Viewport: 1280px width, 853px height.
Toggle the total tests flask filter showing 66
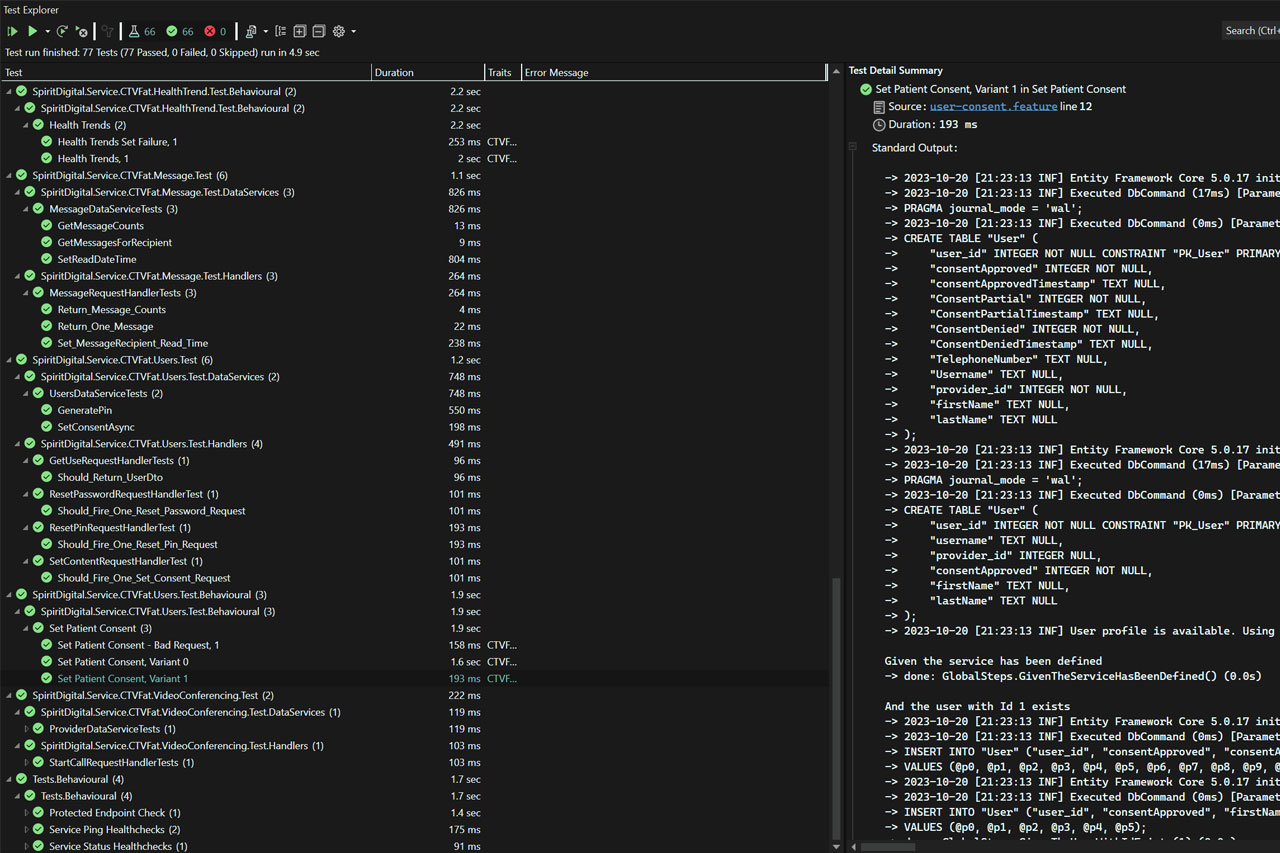[x=141, y=31]
